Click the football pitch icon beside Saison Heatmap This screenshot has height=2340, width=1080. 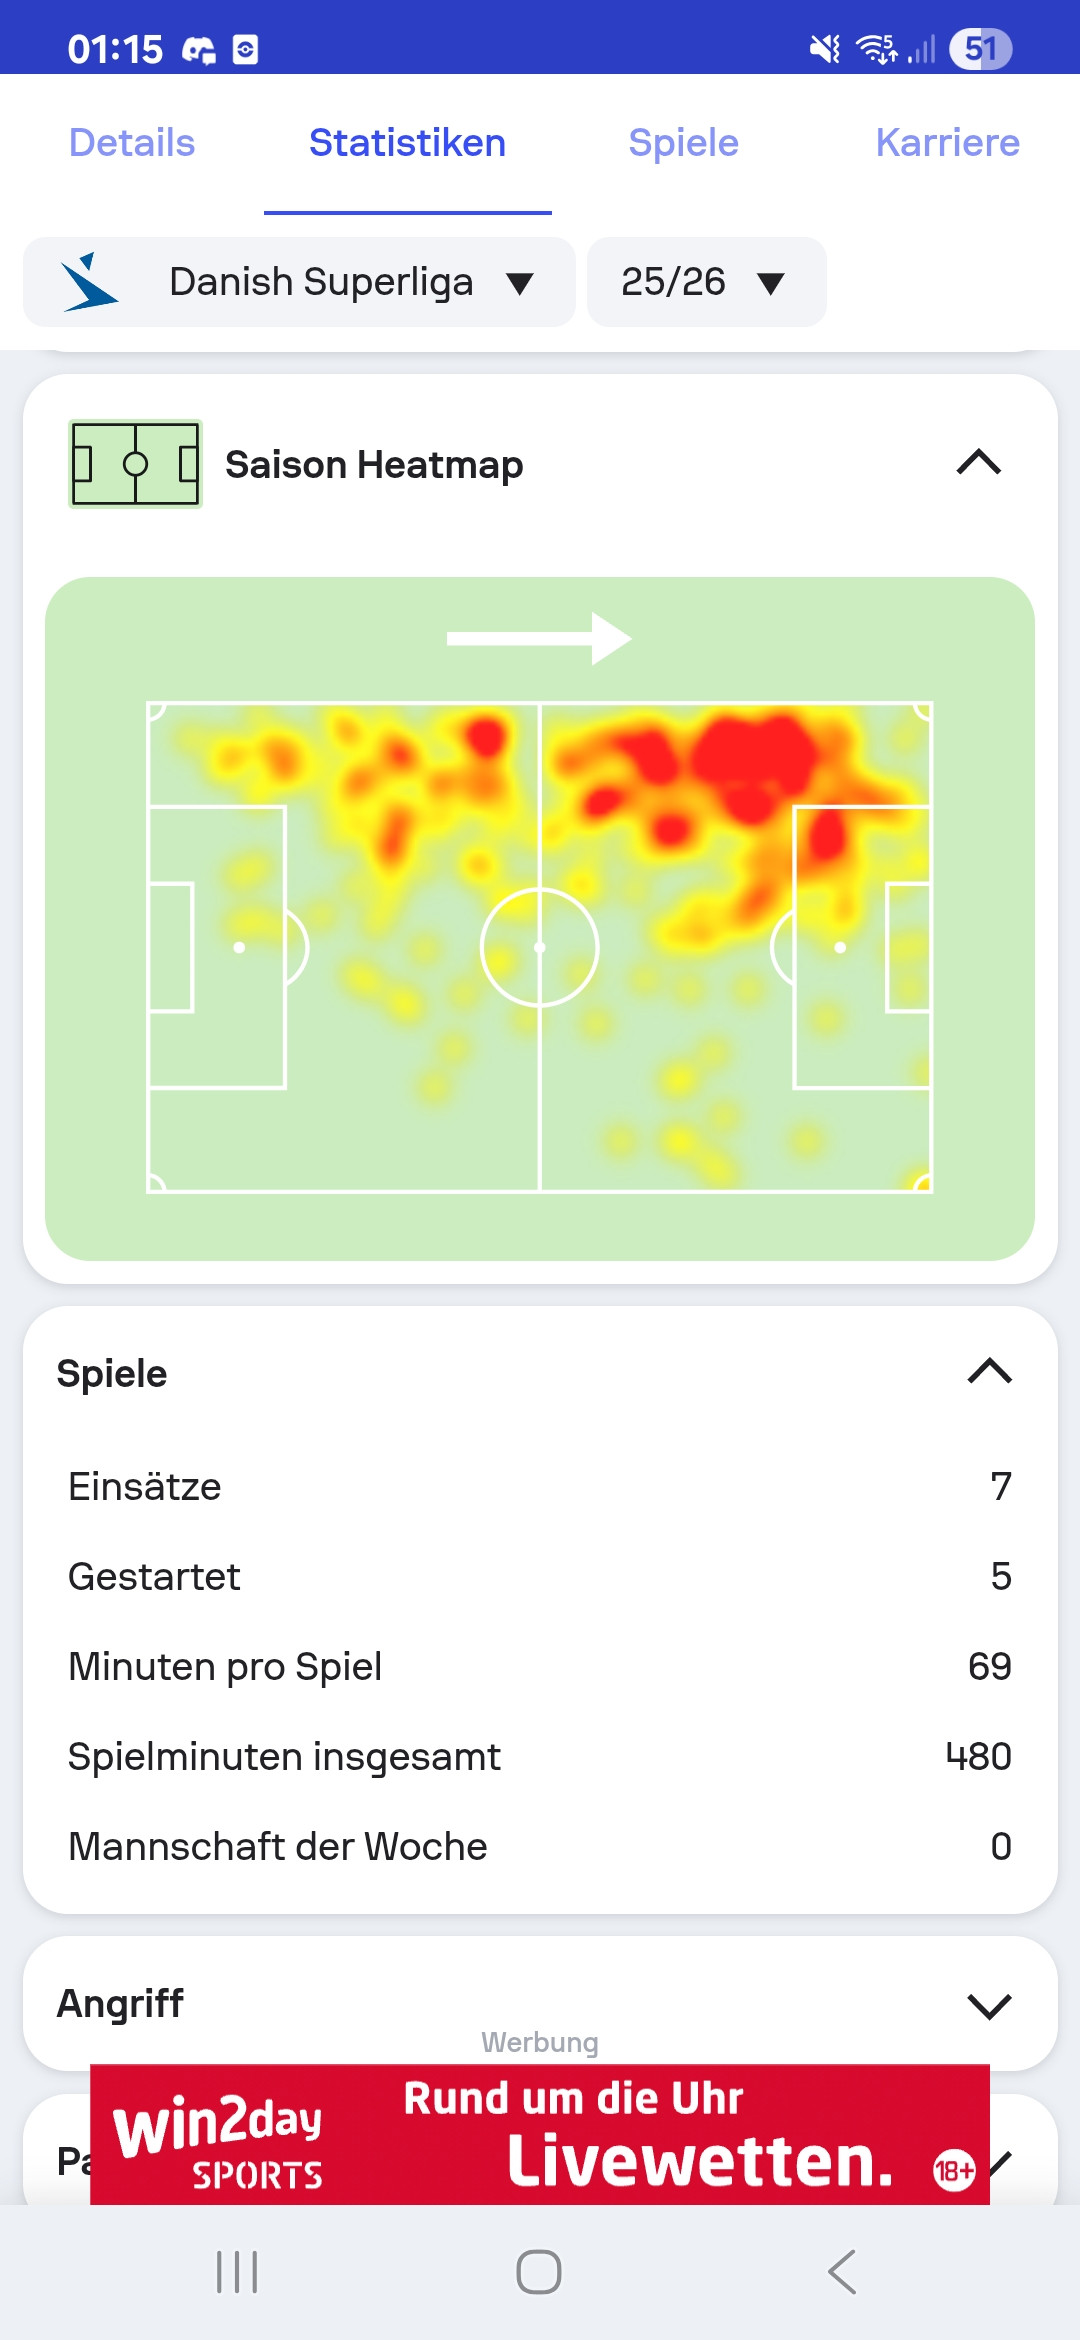point(135,464)
